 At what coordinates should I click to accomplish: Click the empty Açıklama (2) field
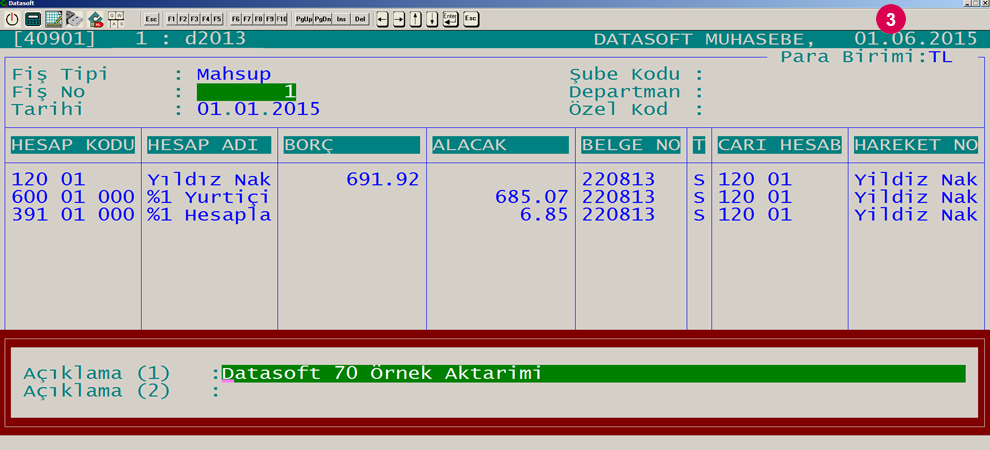[x=593, y=391]
